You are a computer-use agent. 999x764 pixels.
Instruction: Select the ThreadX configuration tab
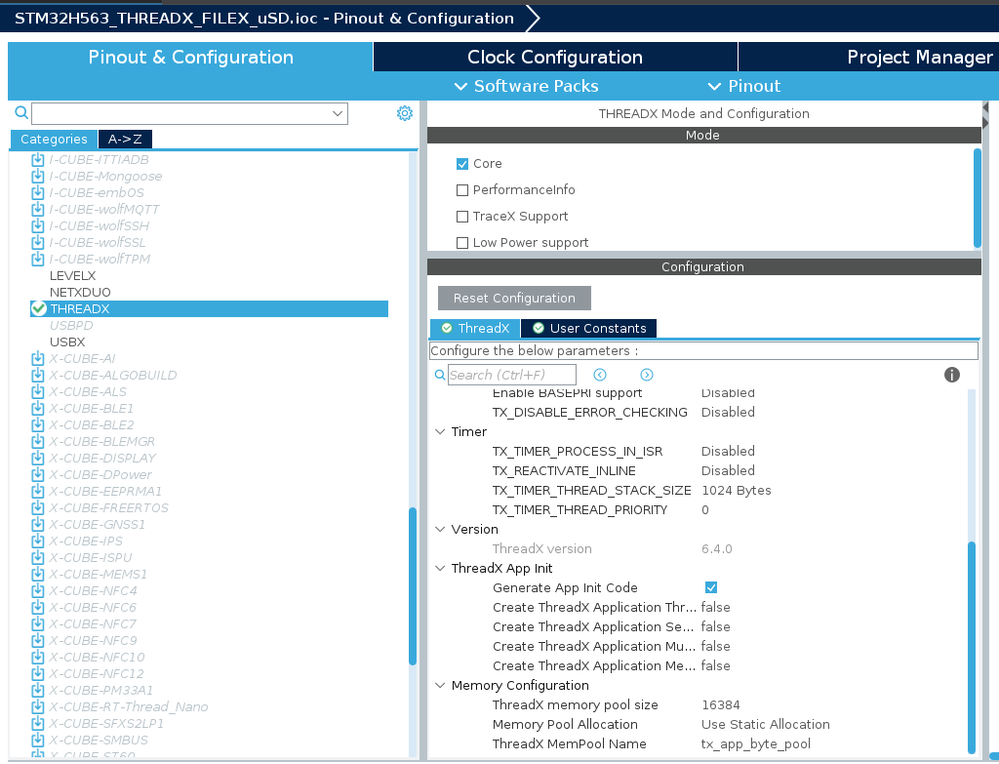pos(475,328)
